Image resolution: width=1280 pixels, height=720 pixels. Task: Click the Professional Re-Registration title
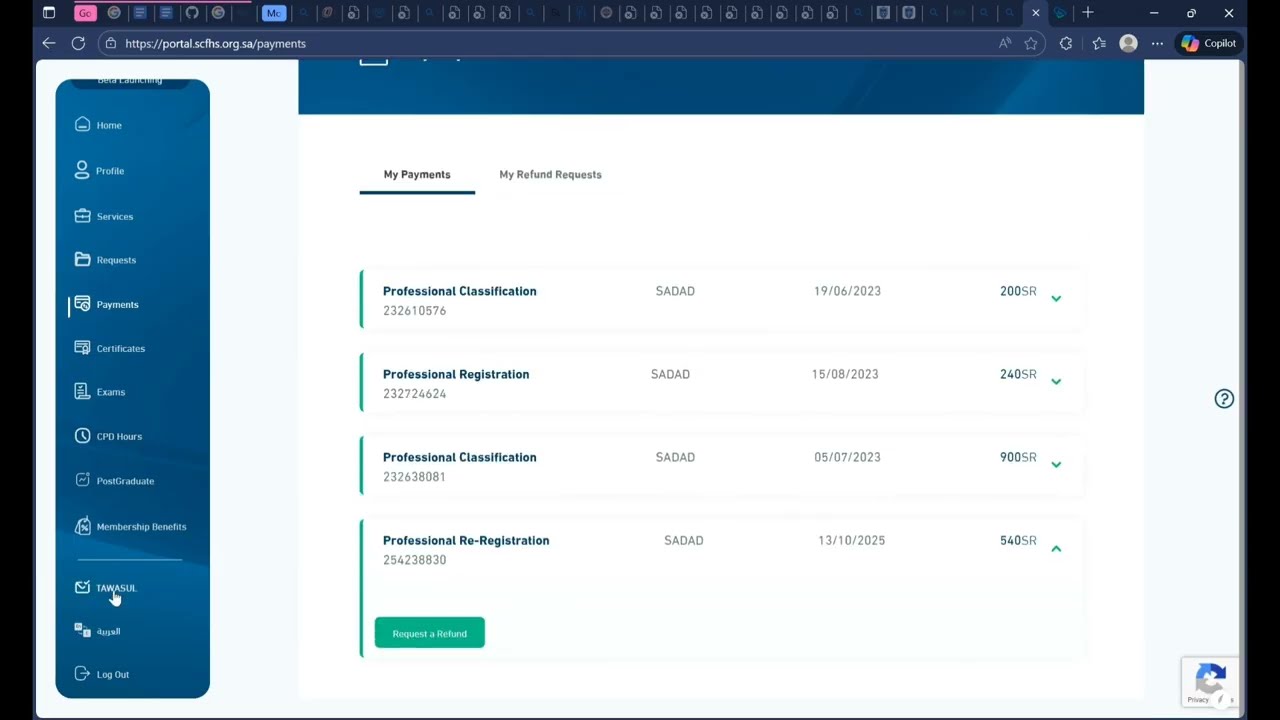(x=466, y=540)
